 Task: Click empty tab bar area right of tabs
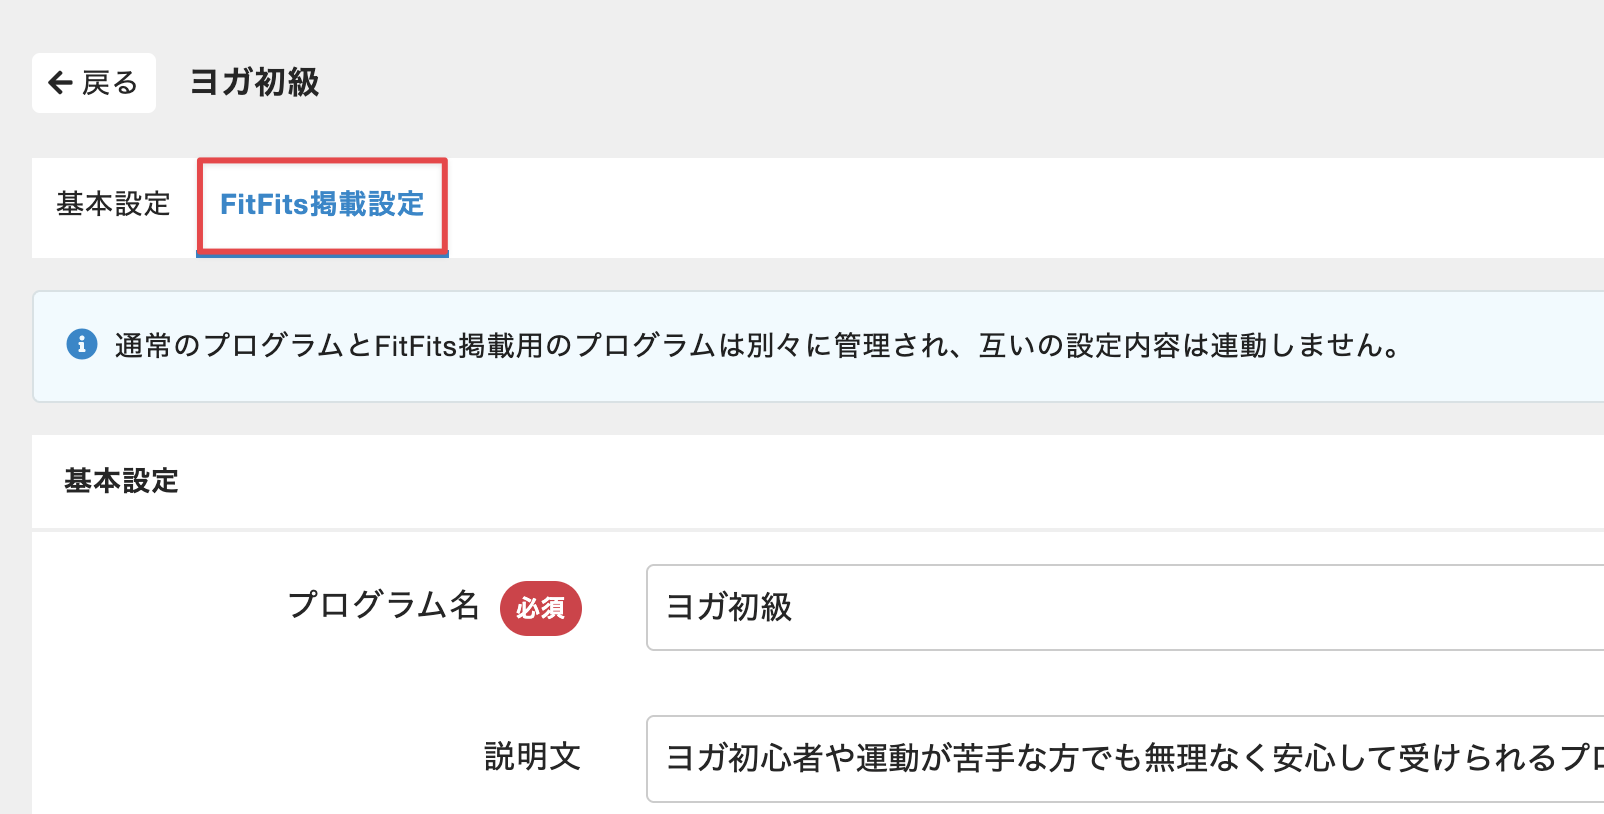coord(1000,207)
